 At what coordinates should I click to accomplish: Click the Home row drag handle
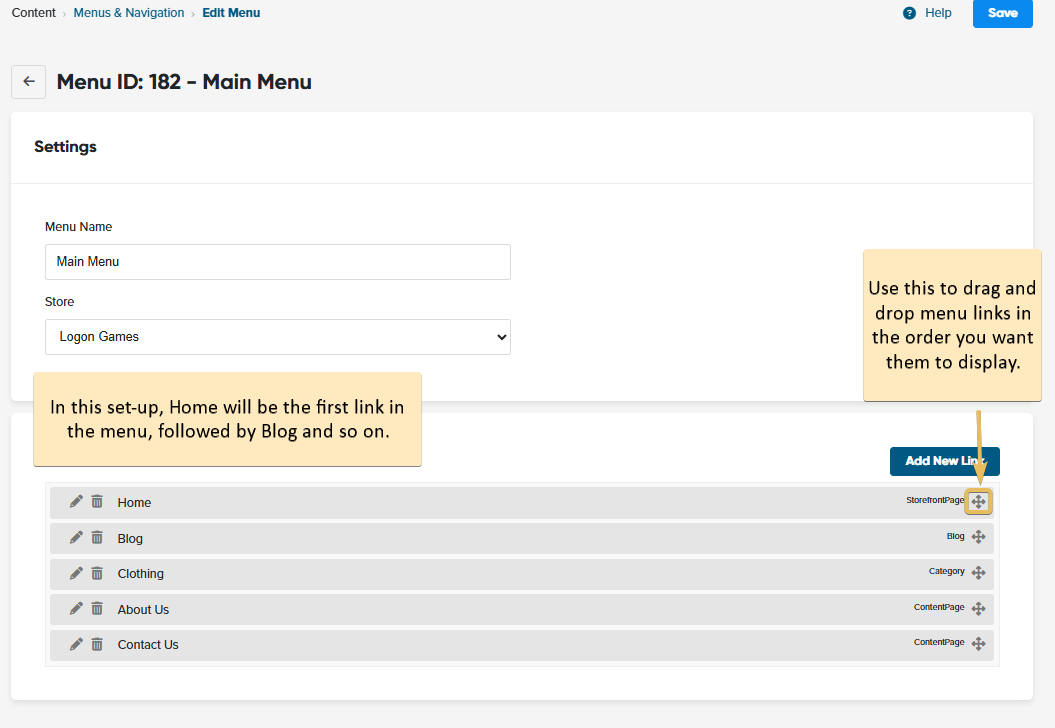click(978, 501)
